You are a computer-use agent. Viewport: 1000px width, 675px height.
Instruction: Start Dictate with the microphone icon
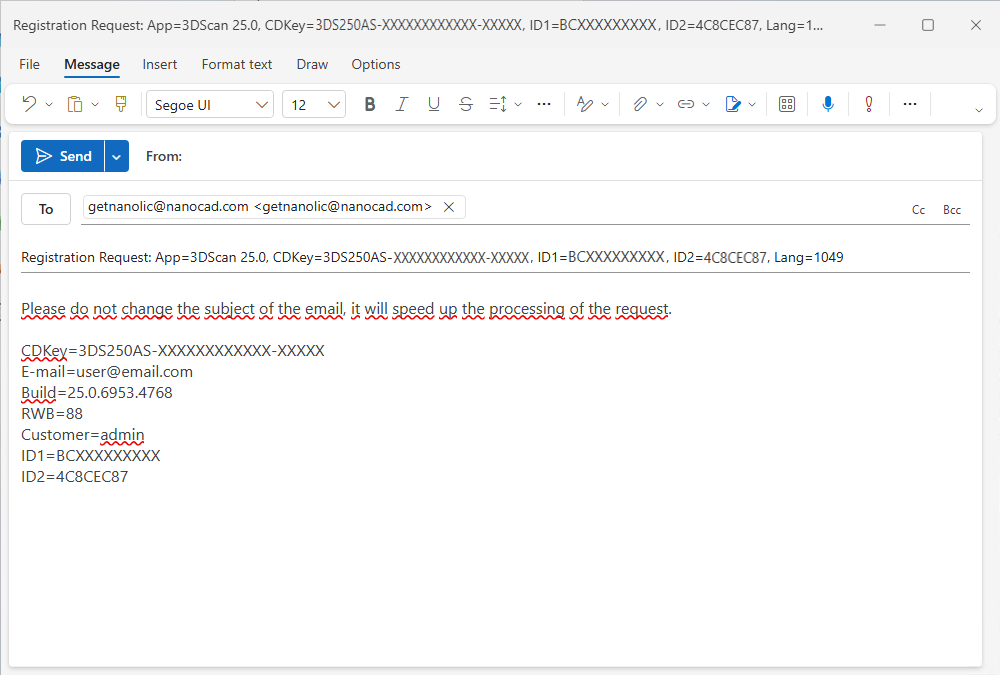pyautogui.click(x=828, y=104)
